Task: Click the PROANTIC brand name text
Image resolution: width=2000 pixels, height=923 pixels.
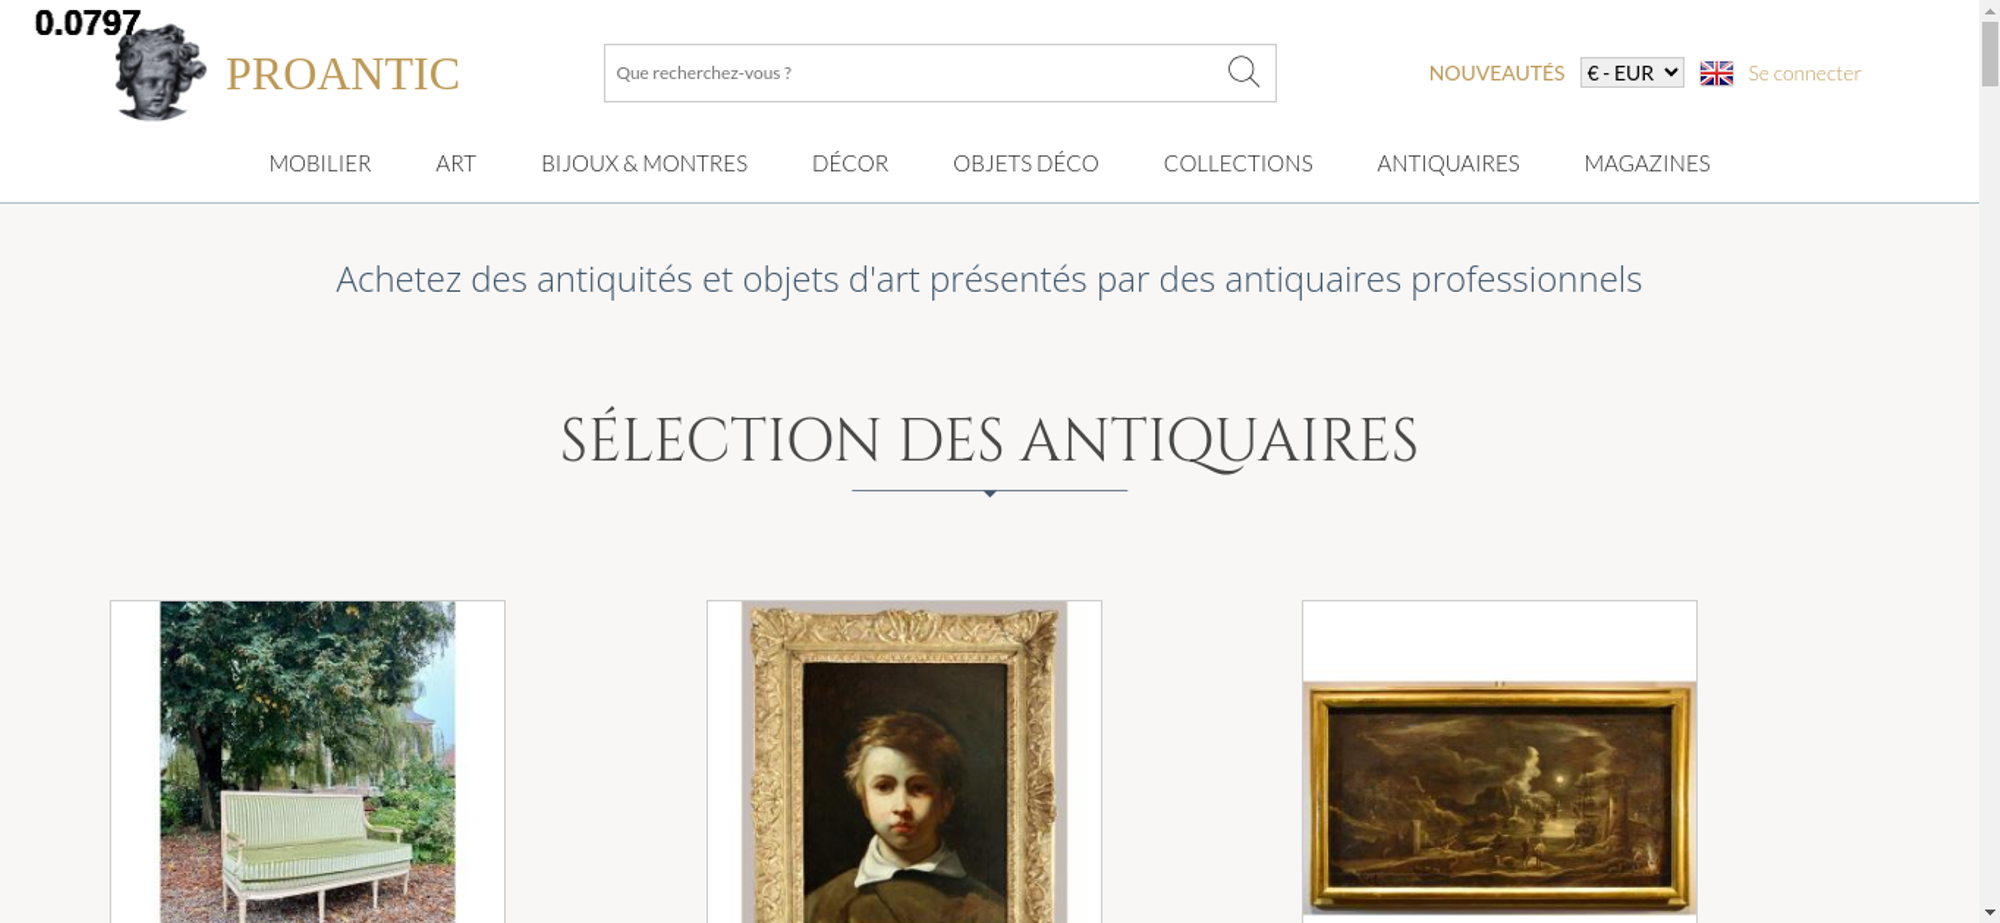Action: pyautogui.click(x=342, y=74)
